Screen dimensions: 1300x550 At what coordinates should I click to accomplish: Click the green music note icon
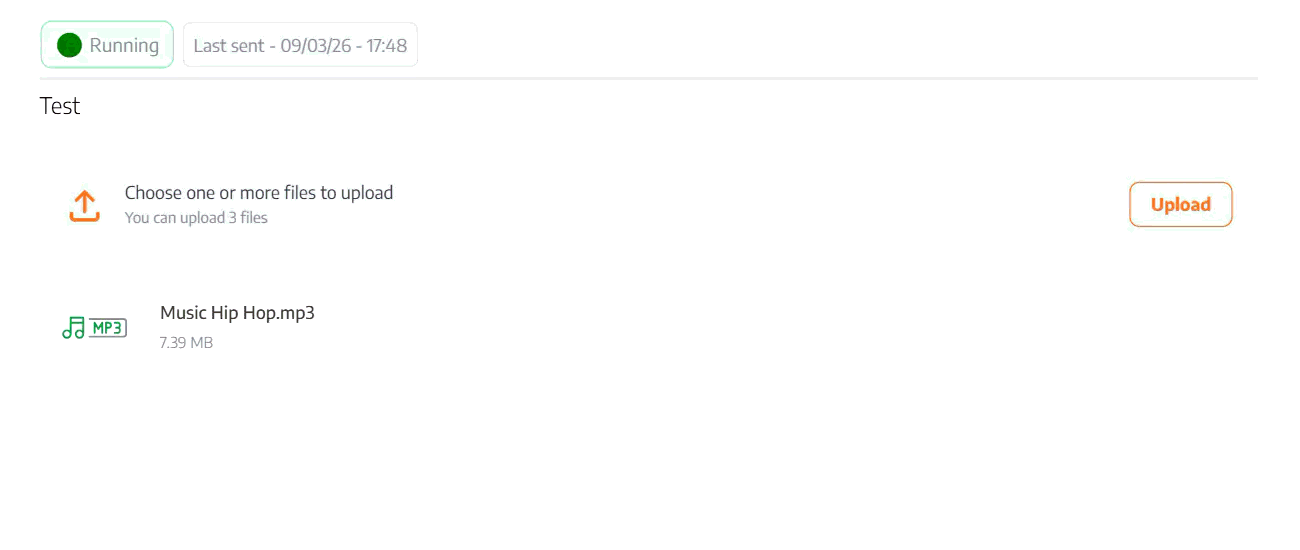[x=73, y=328]
